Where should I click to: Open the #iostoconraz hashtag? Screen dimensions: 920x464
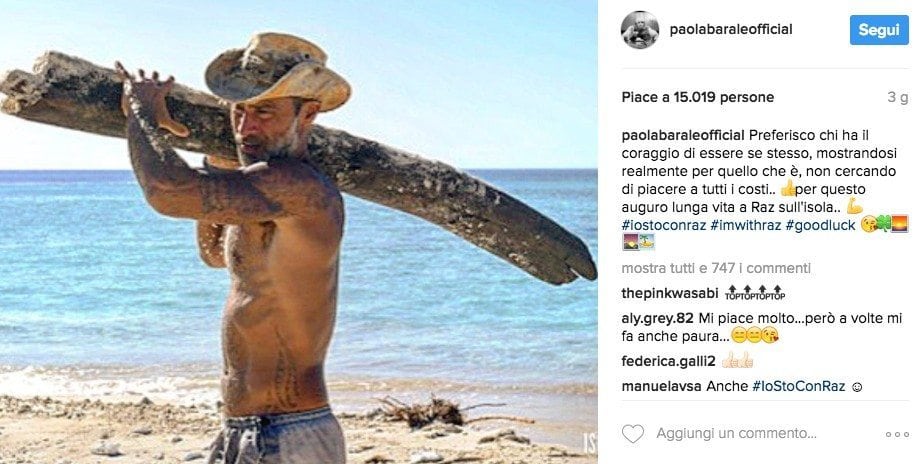[x=664, y=225]
